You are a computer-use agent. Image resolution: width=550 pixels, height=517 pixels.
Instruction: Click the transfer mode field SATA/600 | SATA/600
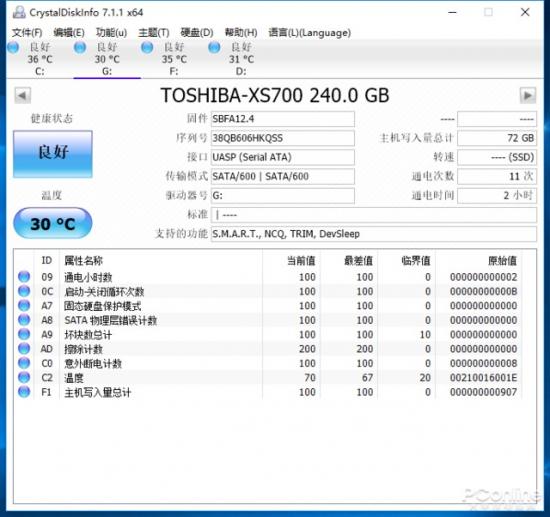[283, 176]
